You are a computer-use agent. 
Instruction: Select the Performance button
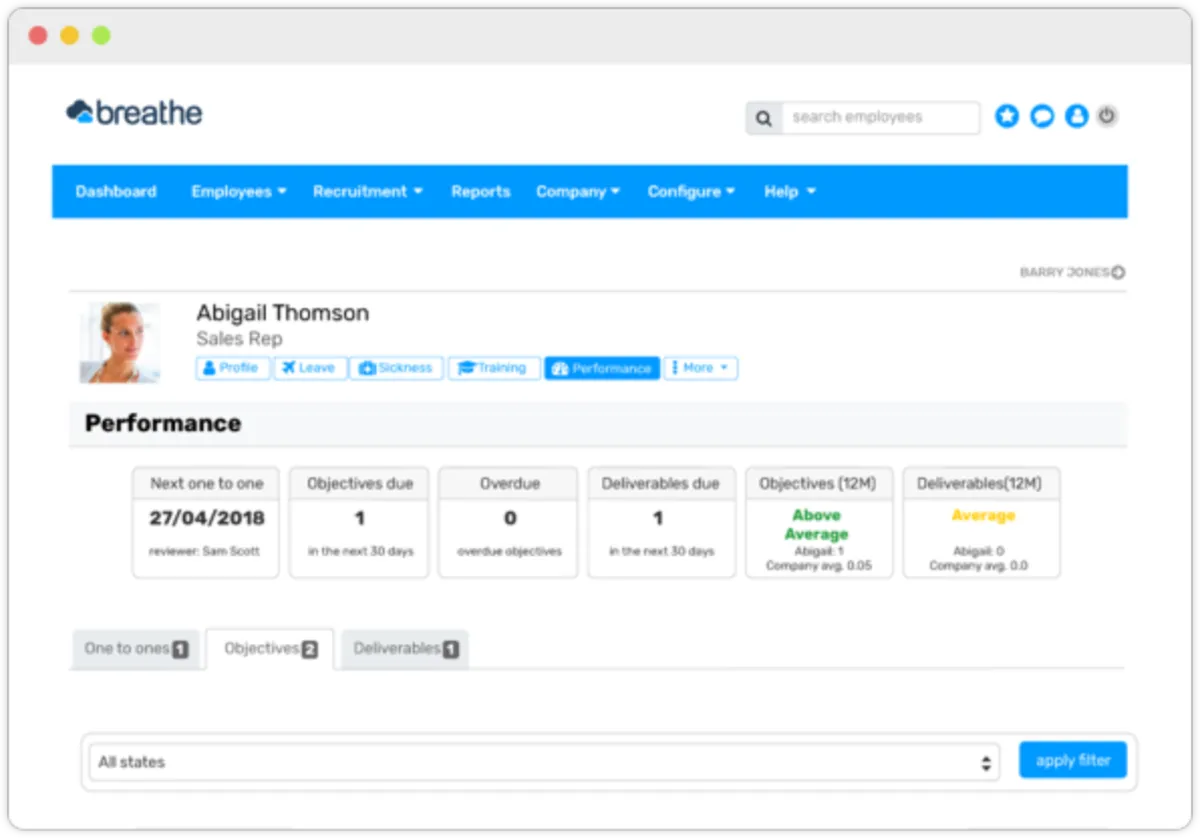click(x=602, y=368)
